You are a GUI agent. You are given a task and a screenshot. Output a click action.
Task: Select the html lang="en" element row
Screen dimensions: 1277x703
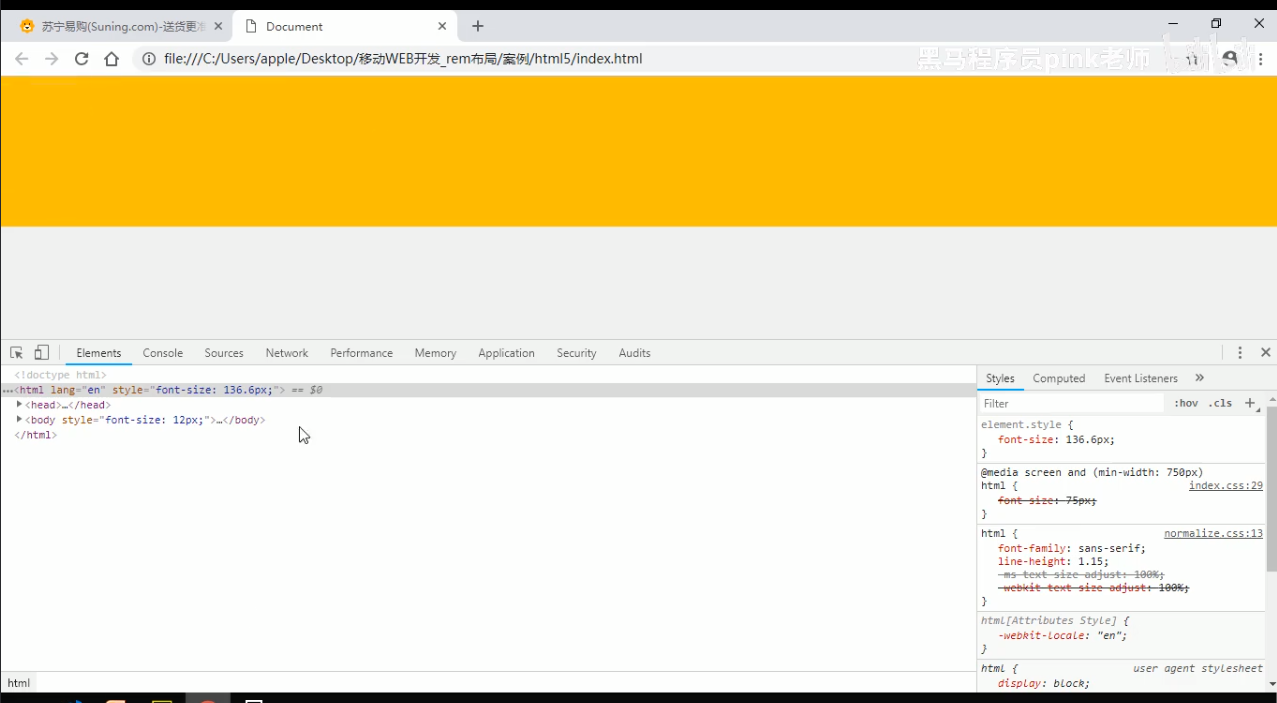click(488, 390)
